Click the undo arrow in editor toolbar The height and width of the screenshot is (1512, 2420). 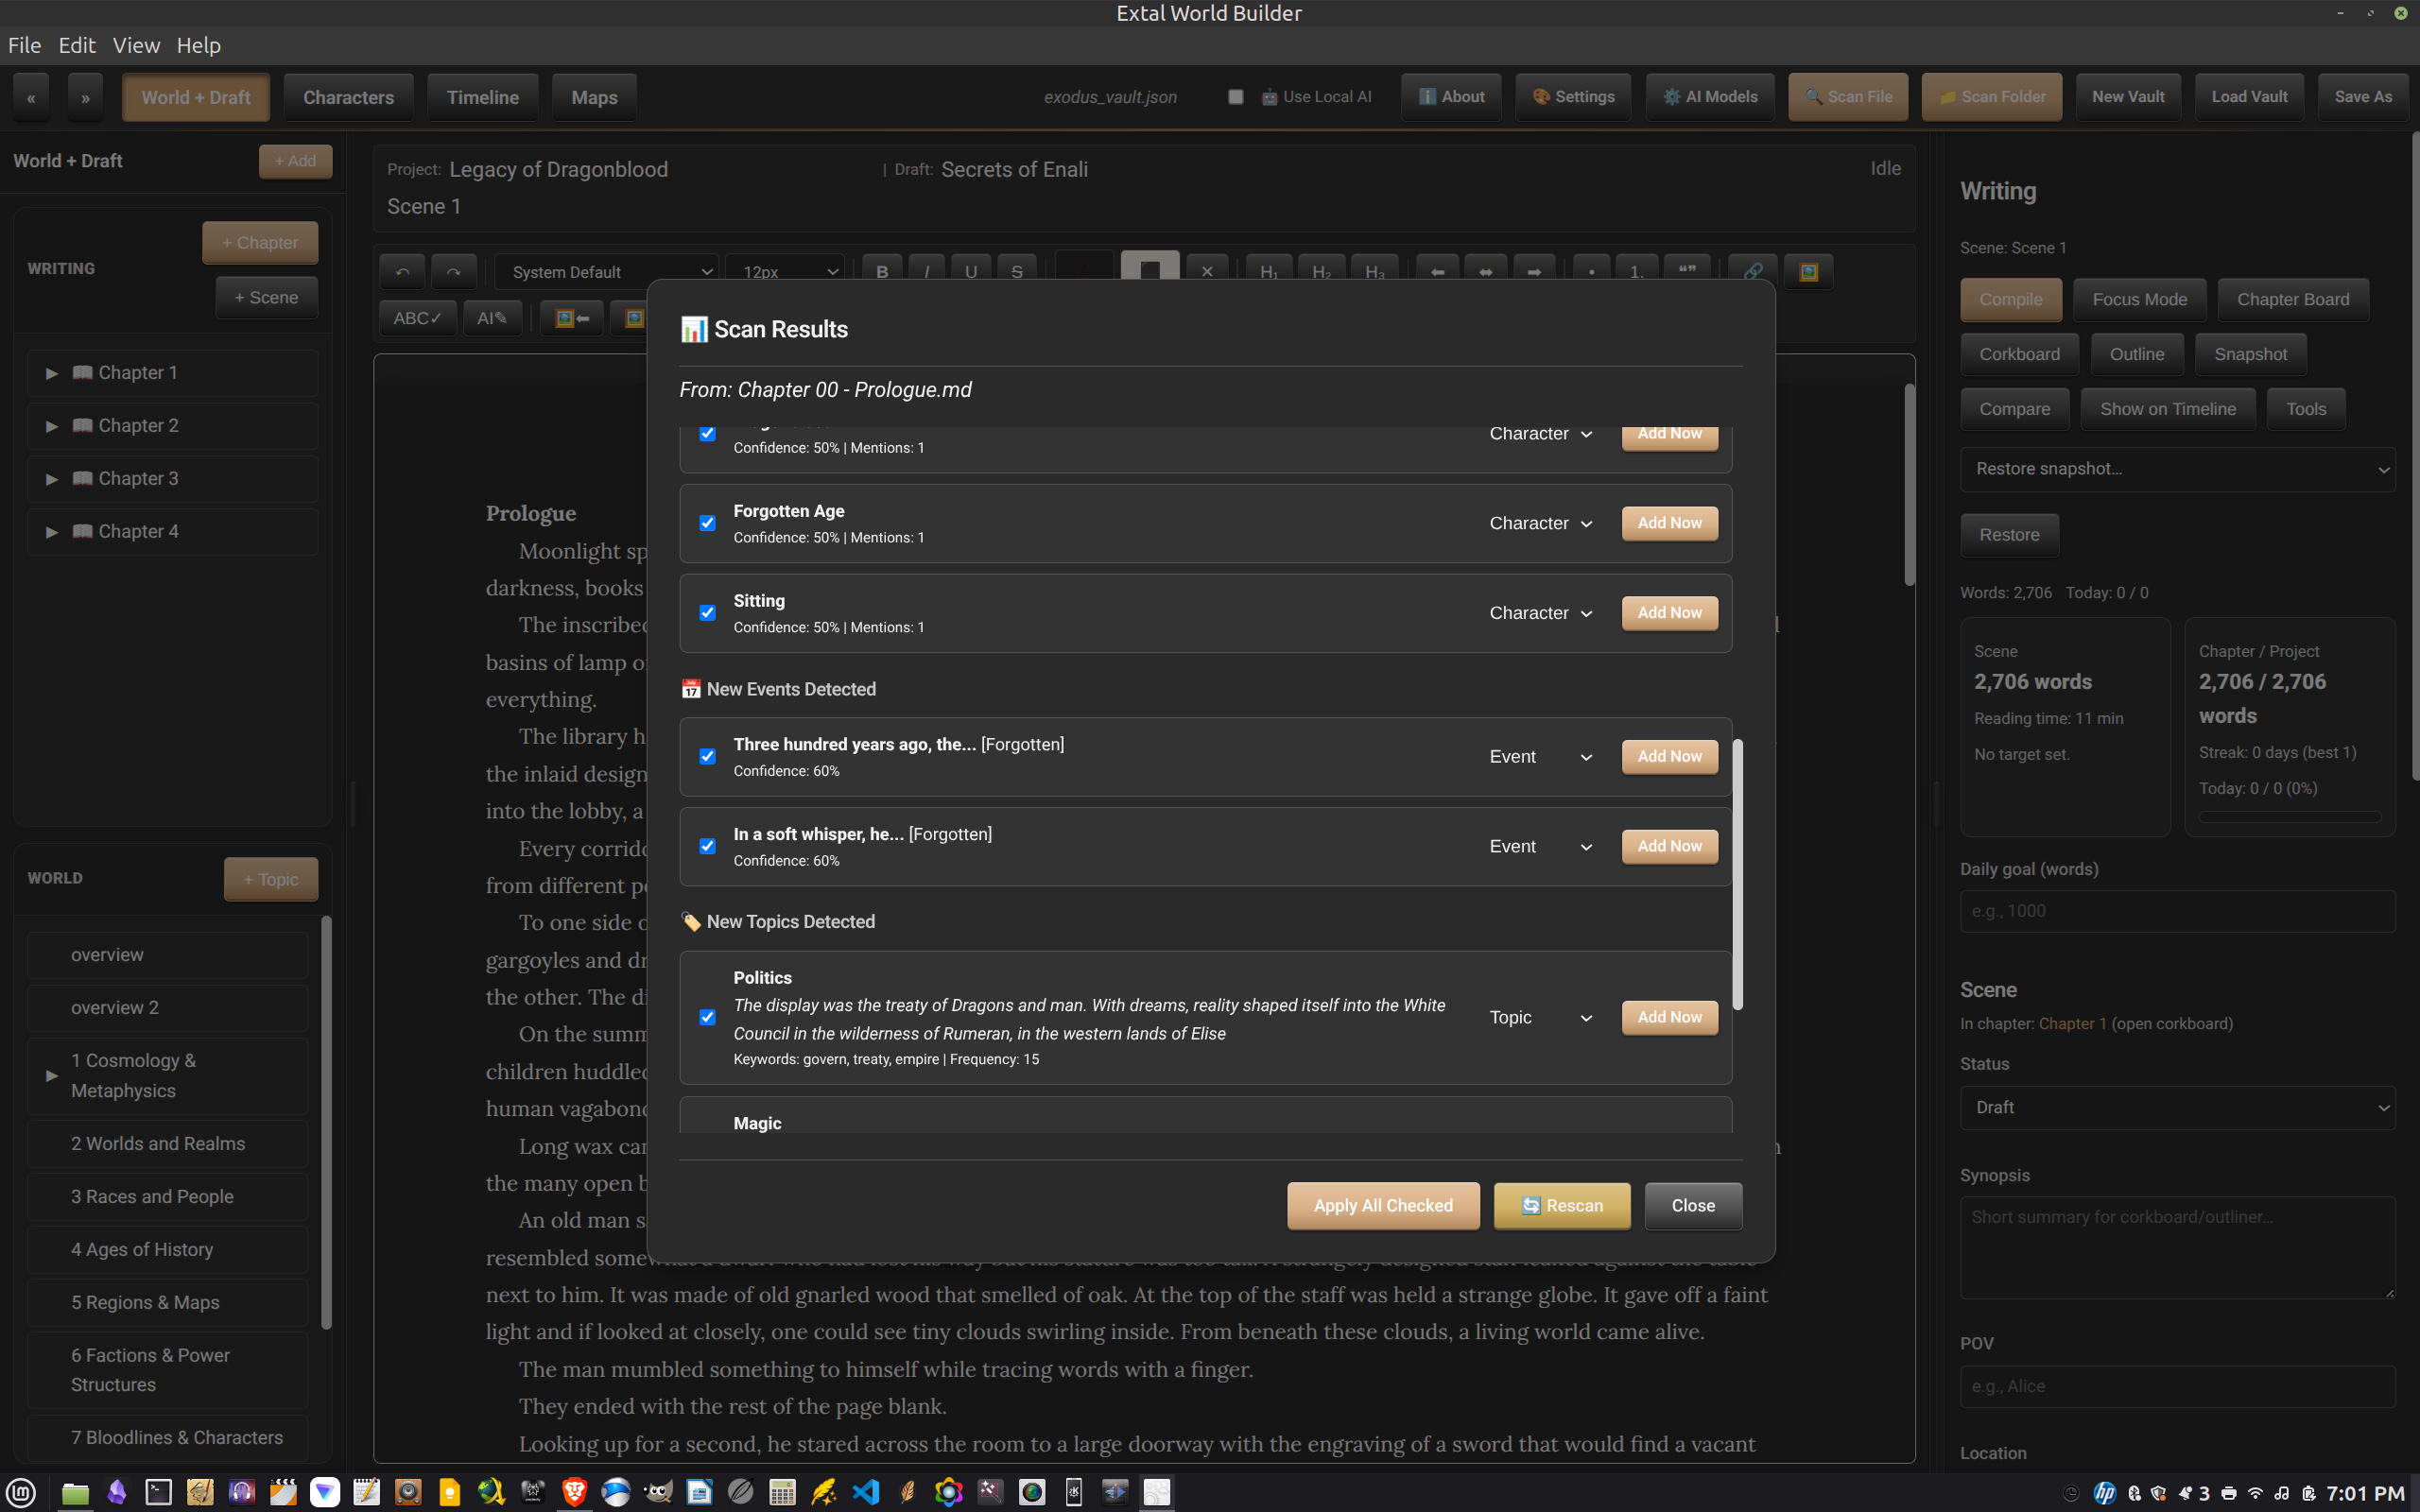402,271
